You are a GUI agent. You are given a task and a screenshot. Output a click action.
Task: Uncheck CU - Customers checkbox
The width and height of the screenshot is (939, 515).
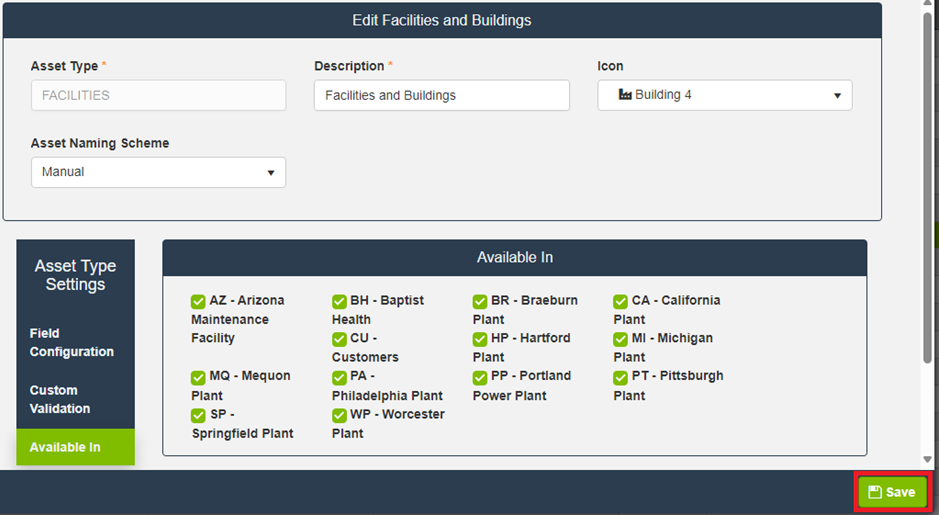pyautogui.click(x=339, y=339)
